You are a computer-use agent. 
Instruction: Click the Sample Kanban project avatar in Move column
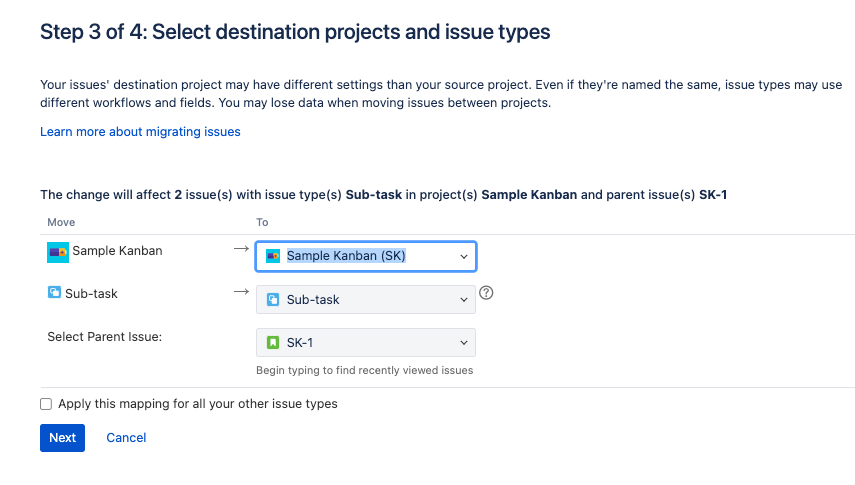coord(58,252)
